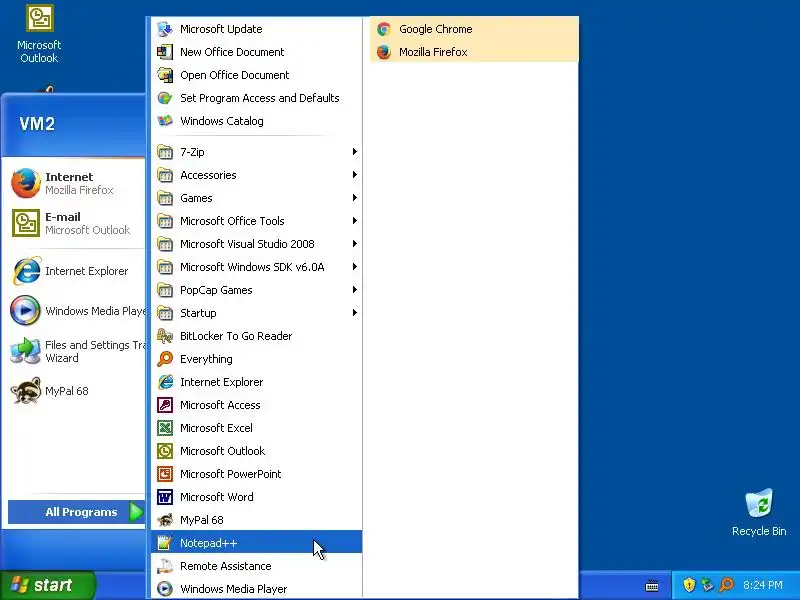This screenshot has height=600, width=800.
Task: Expand the Accessories submenu arrow
Action: pyautogui.click(x=354, y=174)
